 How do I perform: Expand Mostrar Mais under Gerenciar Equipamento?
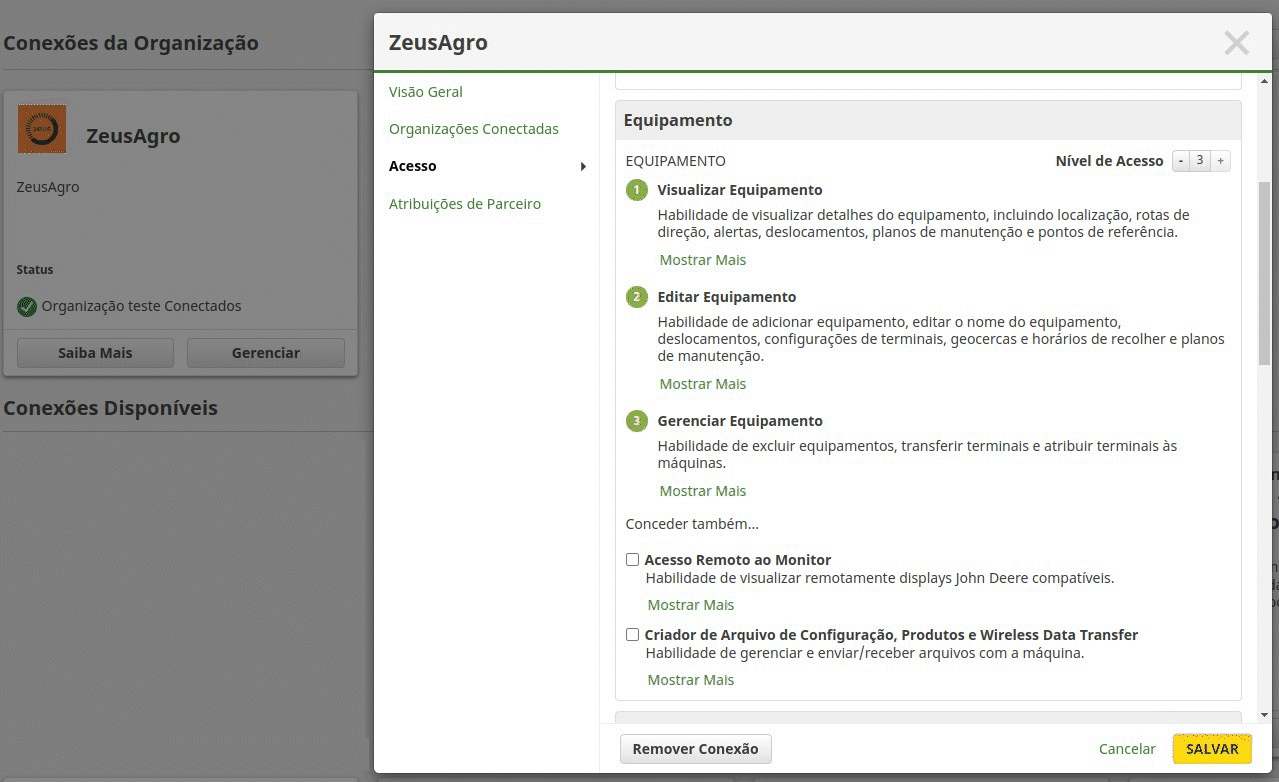(x=703, y=491)
